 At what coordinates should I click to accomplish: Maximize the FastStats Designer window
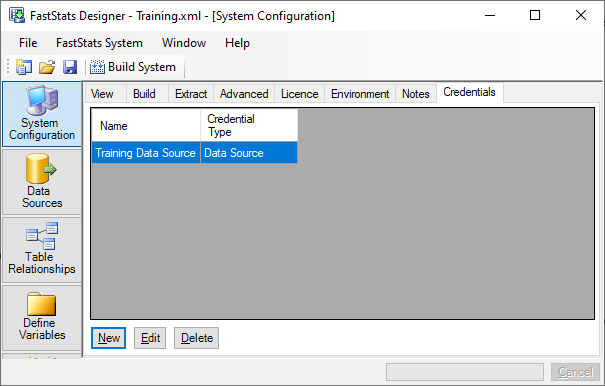(x=535, y=15)
